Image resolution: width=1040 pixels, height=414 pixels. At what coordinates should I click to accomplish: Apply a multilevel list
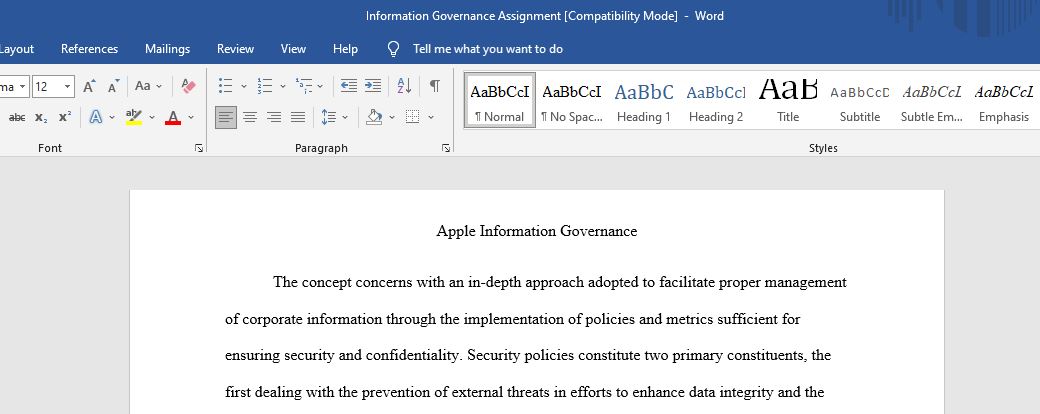click(304, 86)
